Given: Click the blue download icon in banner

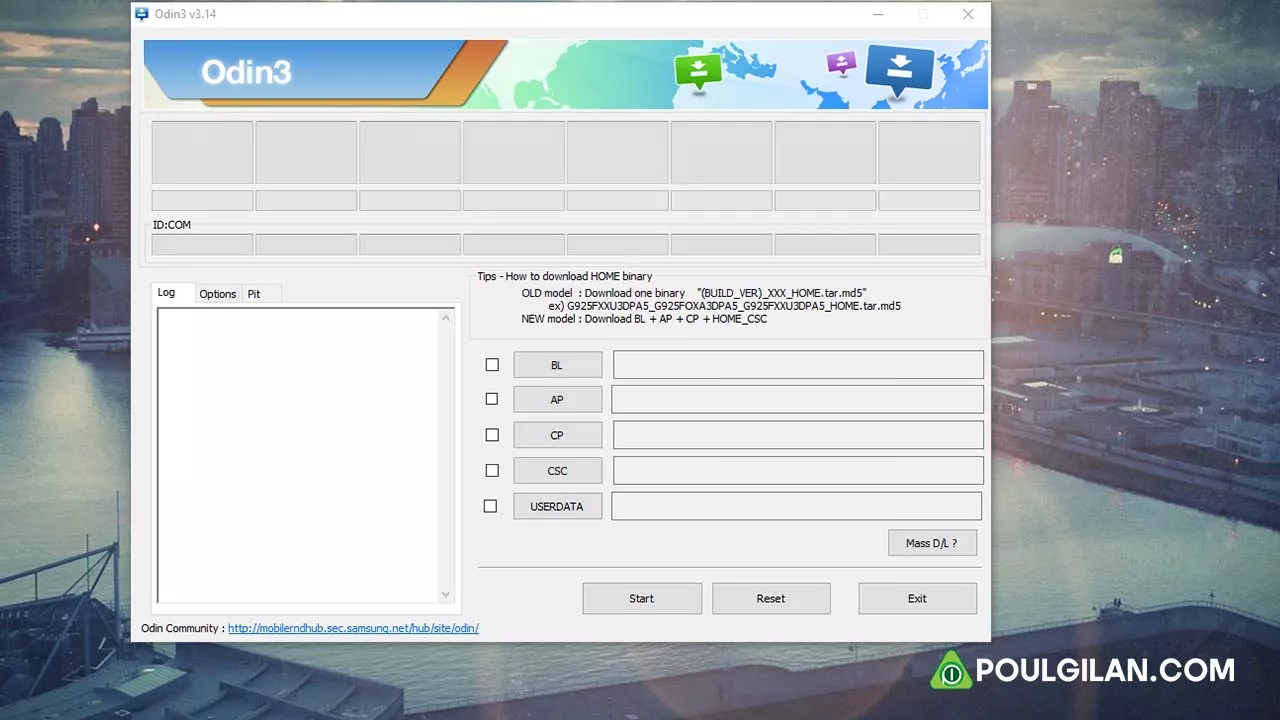Looking at the screenshot, I should coord(899,72).
